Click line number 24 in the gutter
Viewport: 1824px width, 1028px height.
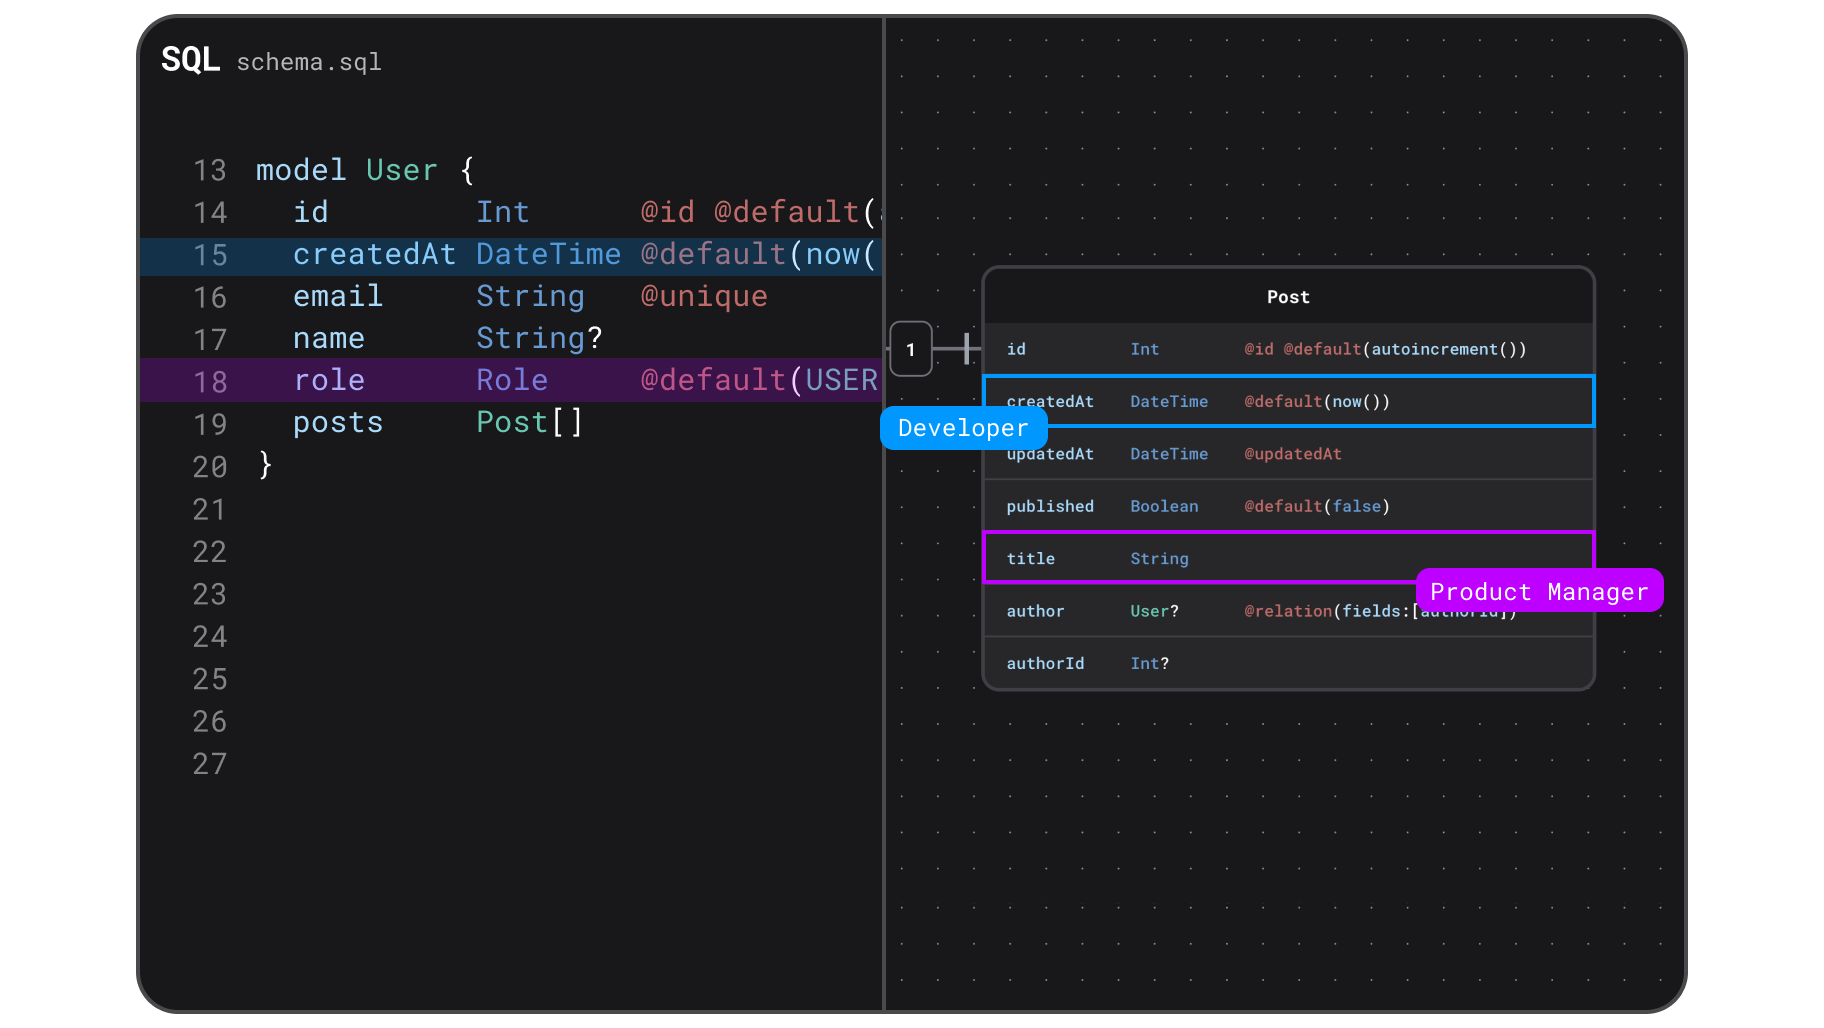click(210, 636)
